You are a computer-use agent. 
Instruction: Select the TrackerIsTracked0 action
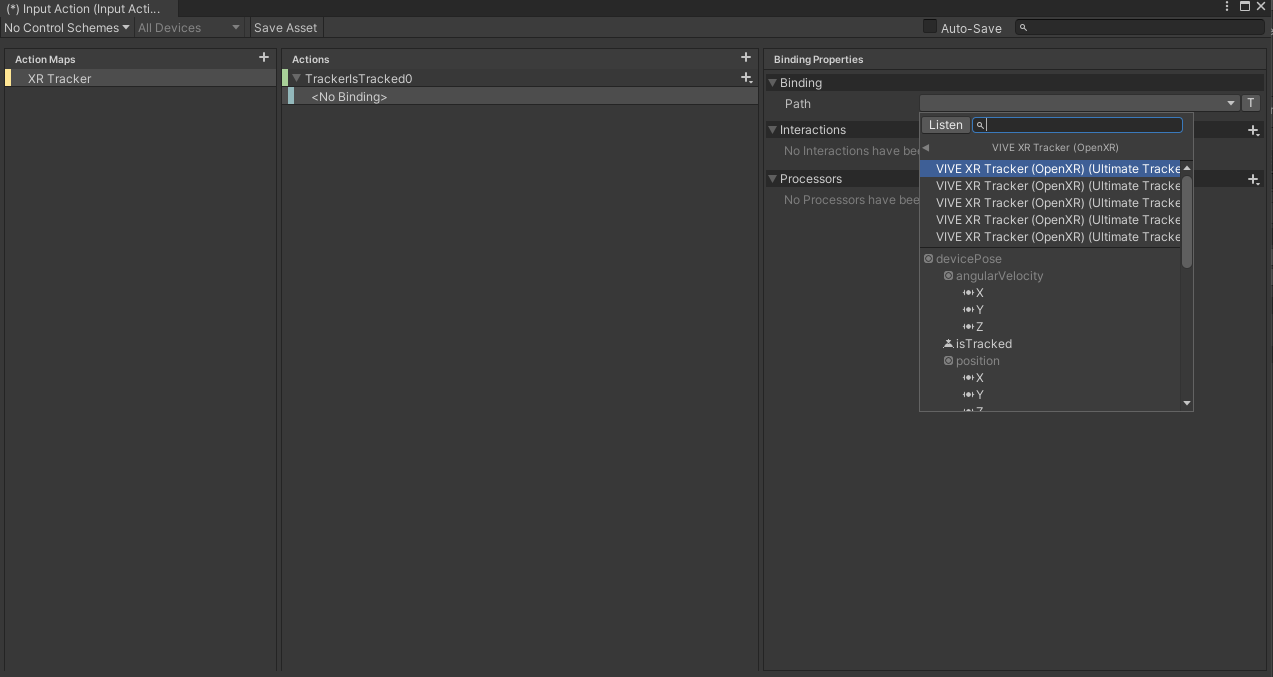tap(520, 78)
